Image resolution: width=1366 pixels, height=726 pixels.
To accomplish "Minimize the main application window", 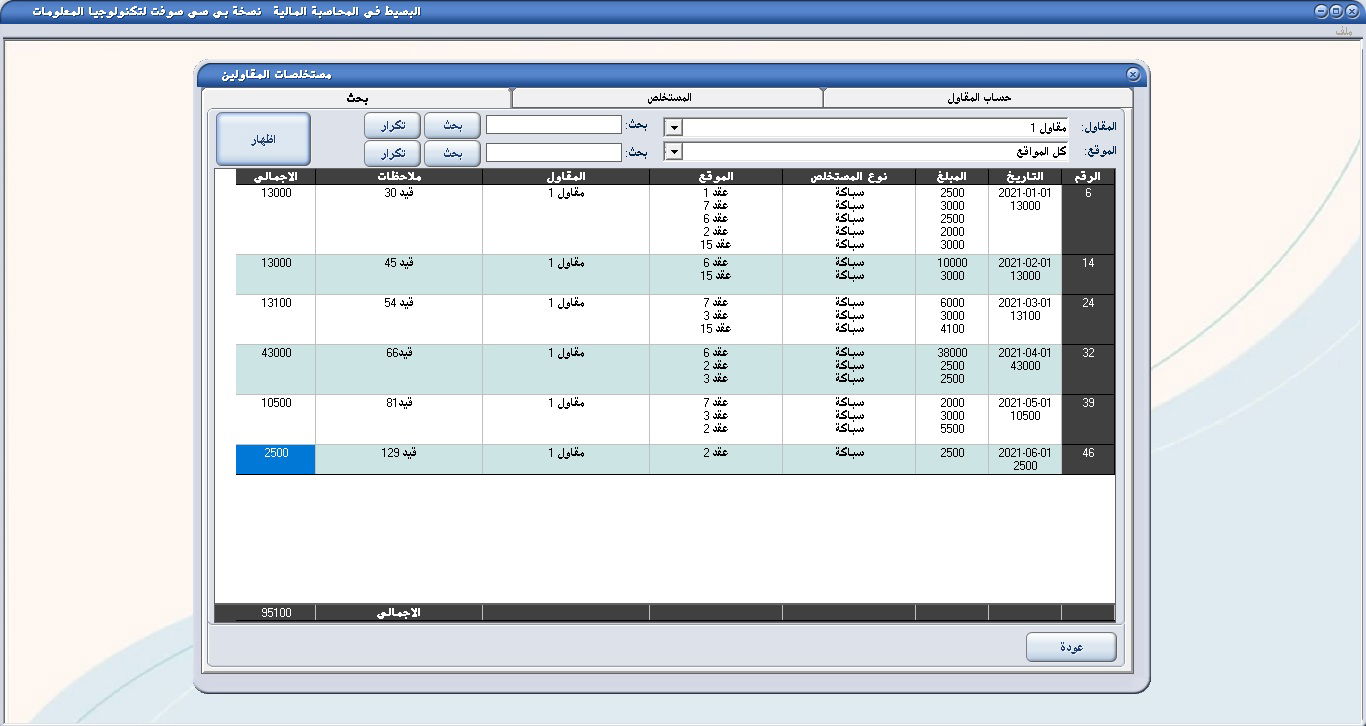I will (x=1321, y=11).
